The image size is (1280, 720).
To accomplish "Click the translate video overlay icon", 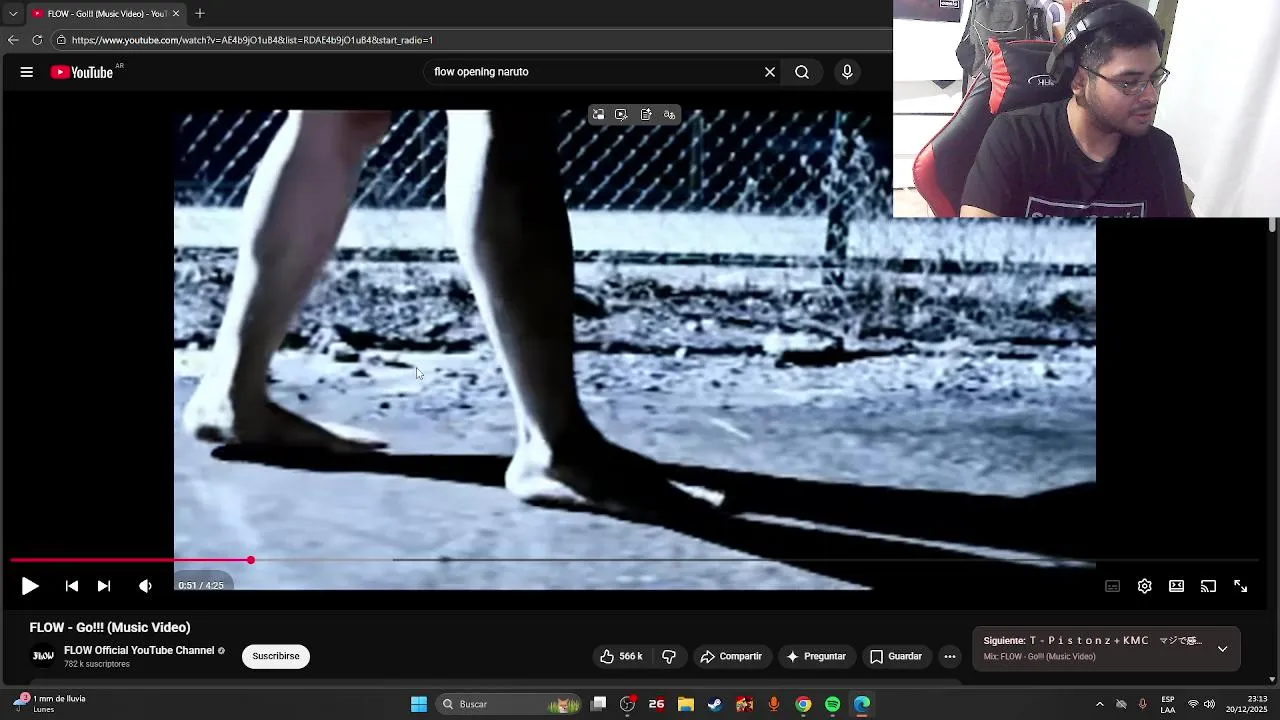I will (669, 115).
